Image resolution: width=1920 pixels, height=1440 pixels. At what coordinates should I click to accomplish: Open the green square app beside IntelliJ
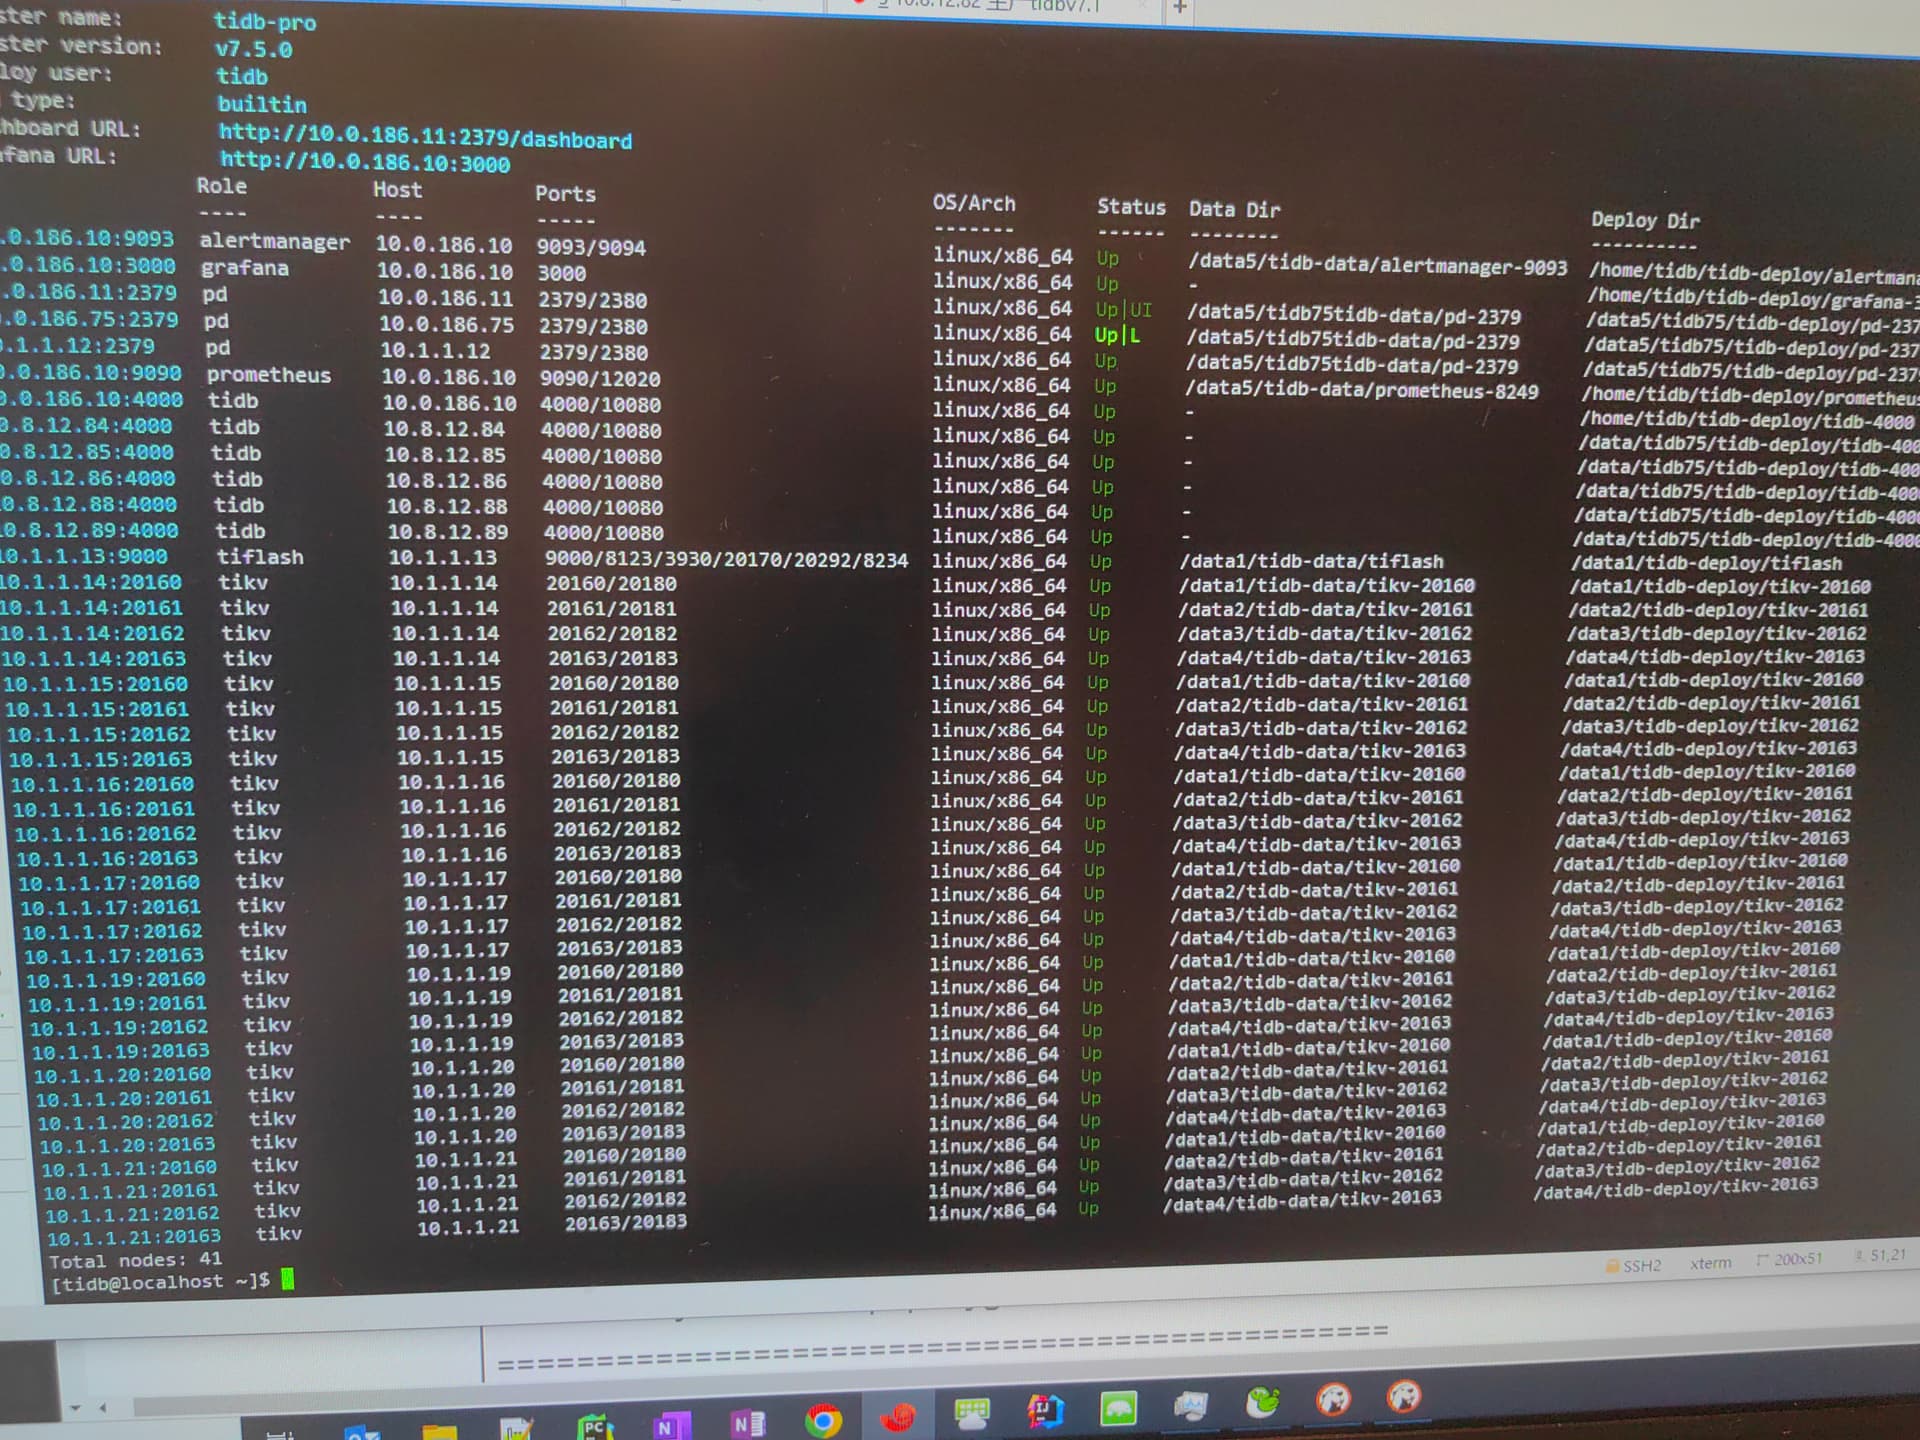pyautogui.click(x=1118, y=1408)
